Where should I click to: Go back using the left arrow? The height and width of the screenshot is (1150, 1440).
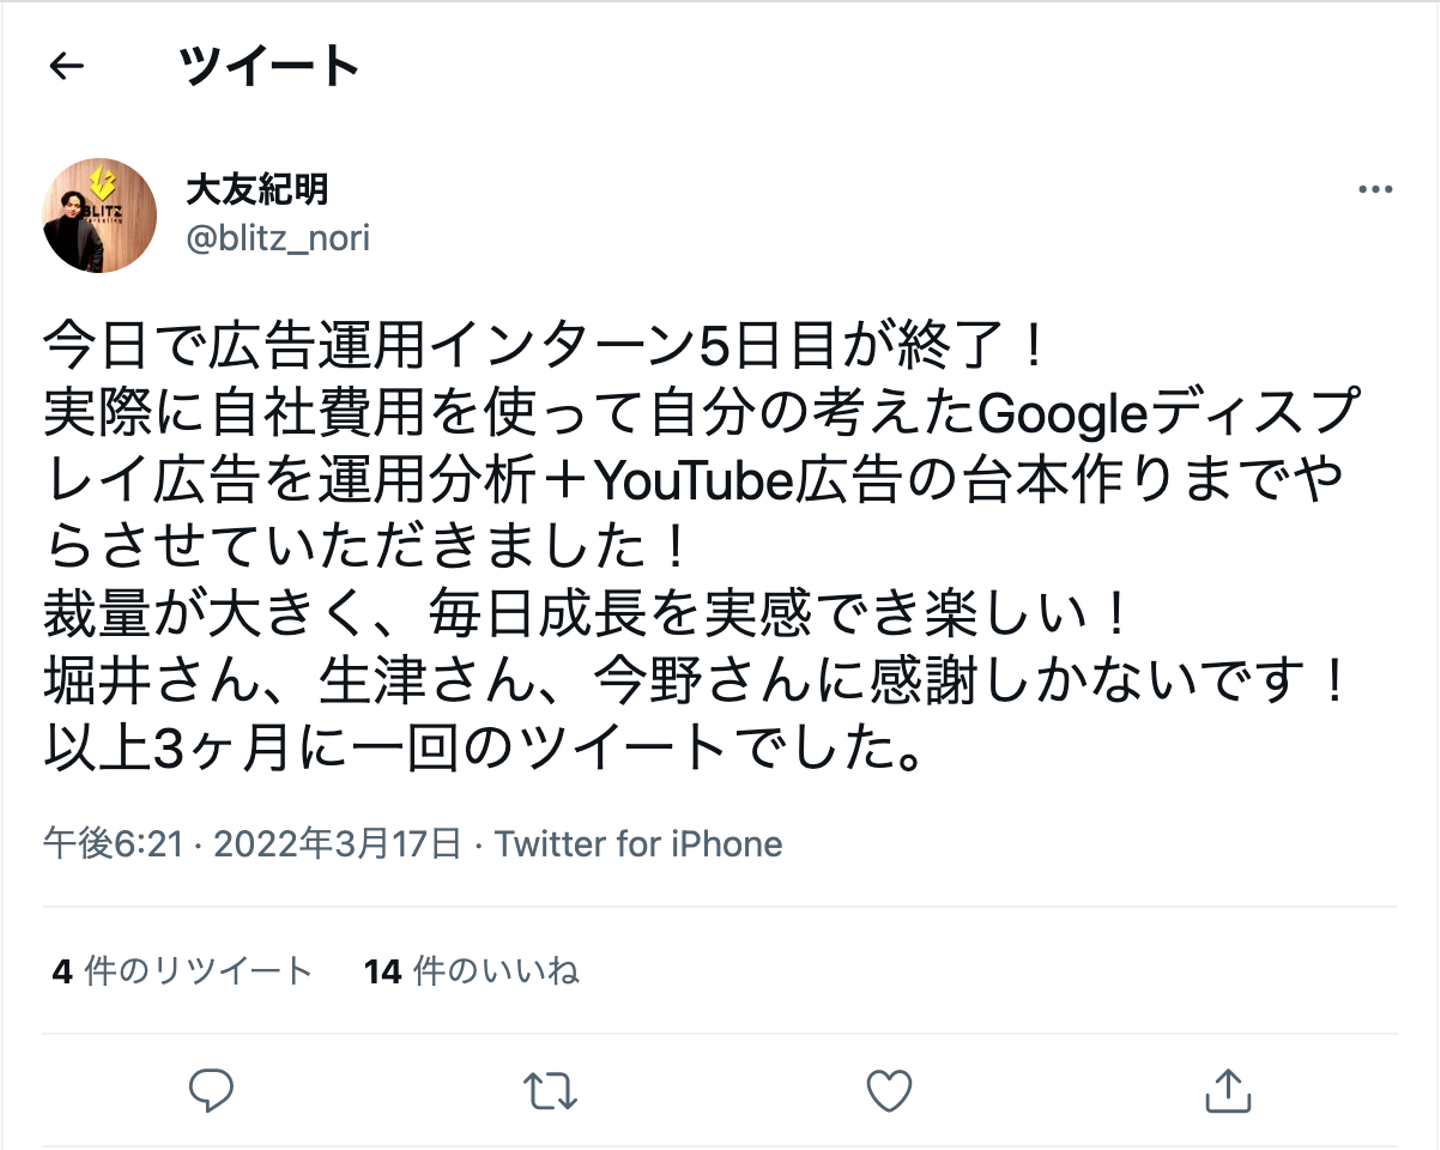pos(67,67)
